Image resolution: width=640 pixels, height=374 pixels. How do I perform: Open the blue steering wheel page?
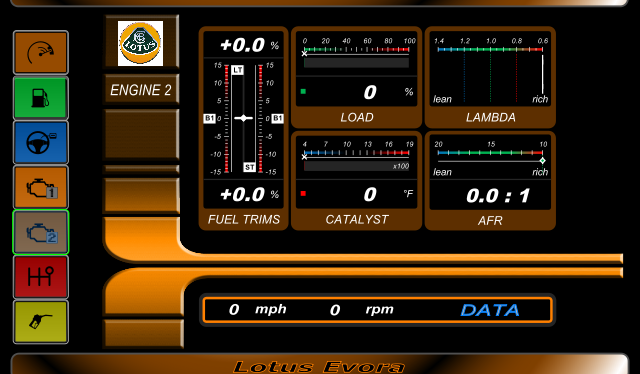pyautogui.click(x=41, y=142)
